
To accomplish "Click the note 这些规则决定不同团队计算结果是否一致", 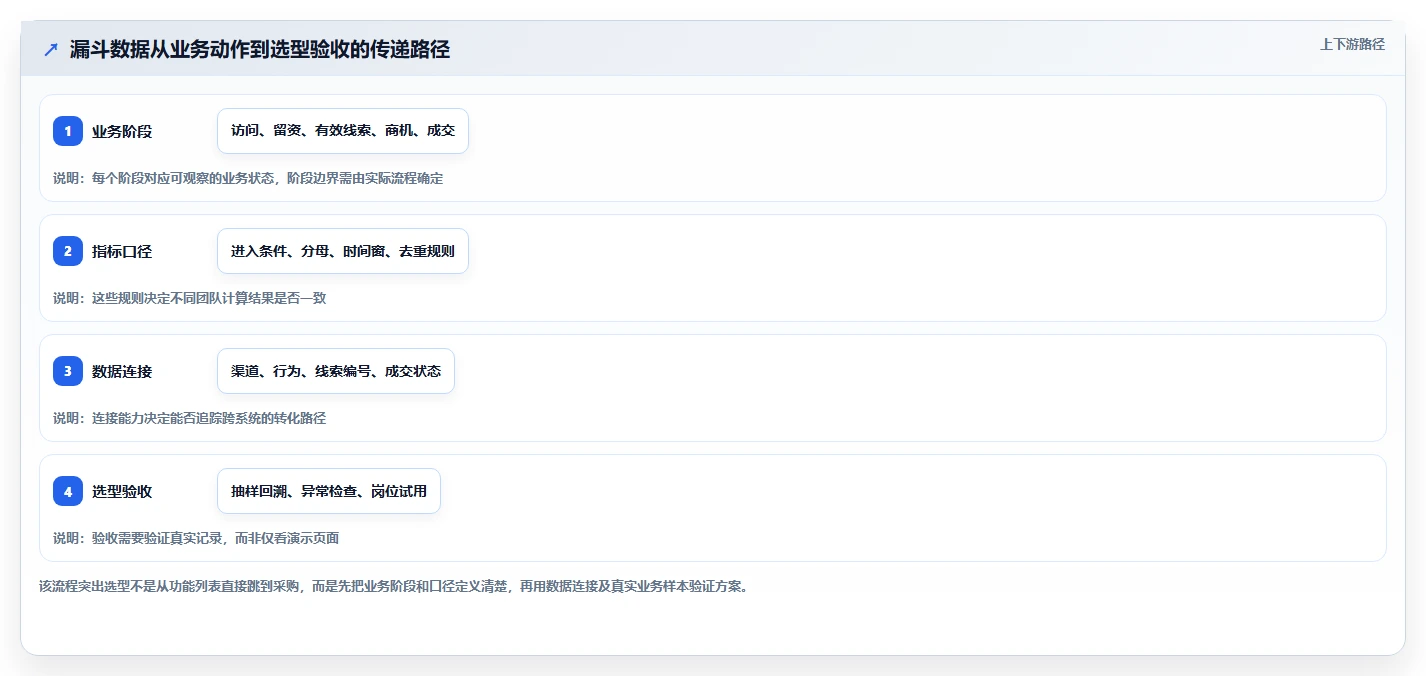I will 190,298.
